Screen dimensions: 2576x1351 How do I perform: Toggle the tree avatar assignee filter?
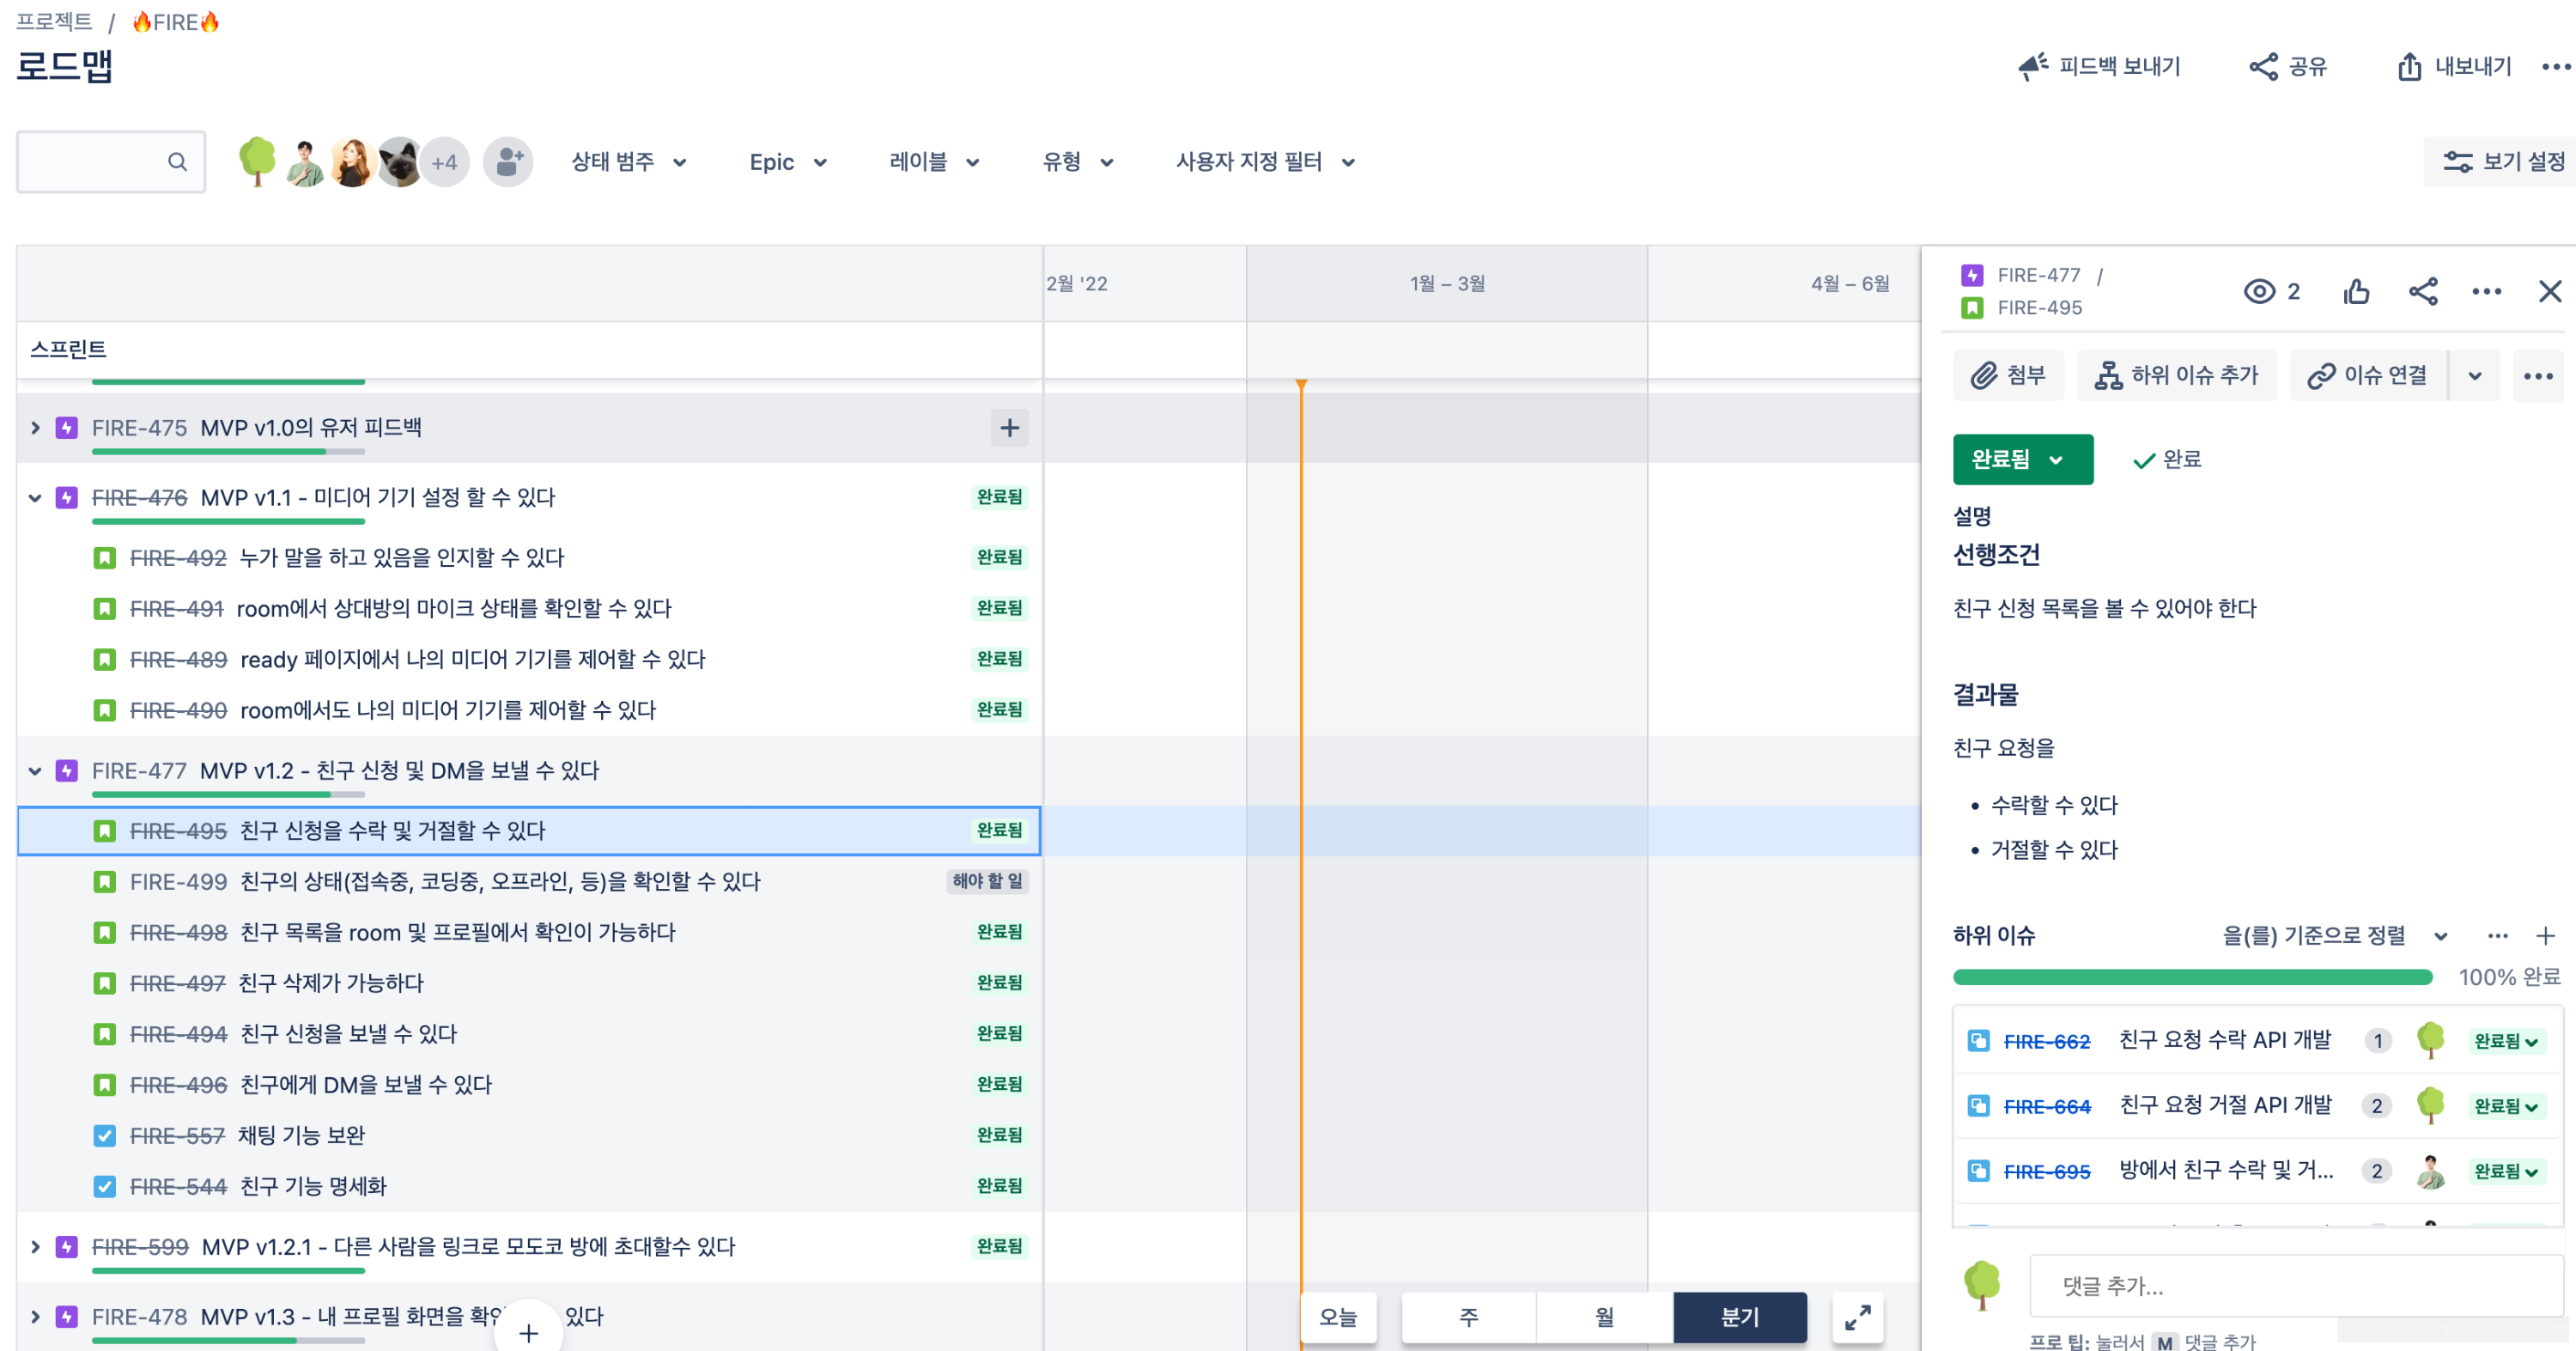click(x=257, y=162)
